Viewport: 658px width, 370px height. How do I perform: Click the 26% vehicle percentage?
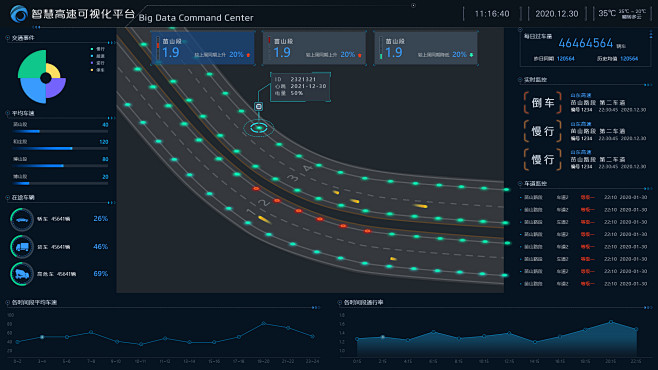pyautogui.click(x=100, y=219)
